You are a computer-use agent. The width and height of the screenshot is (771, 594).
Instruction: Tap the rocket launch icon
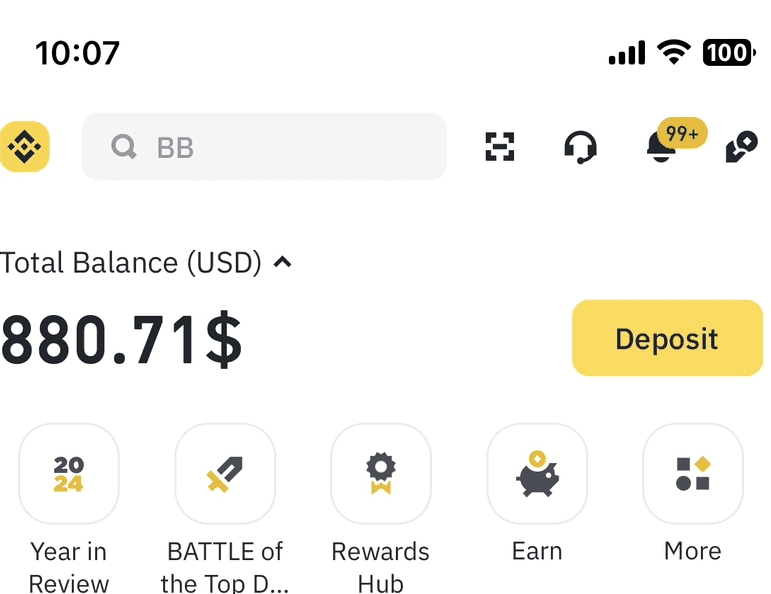point(741,147)
